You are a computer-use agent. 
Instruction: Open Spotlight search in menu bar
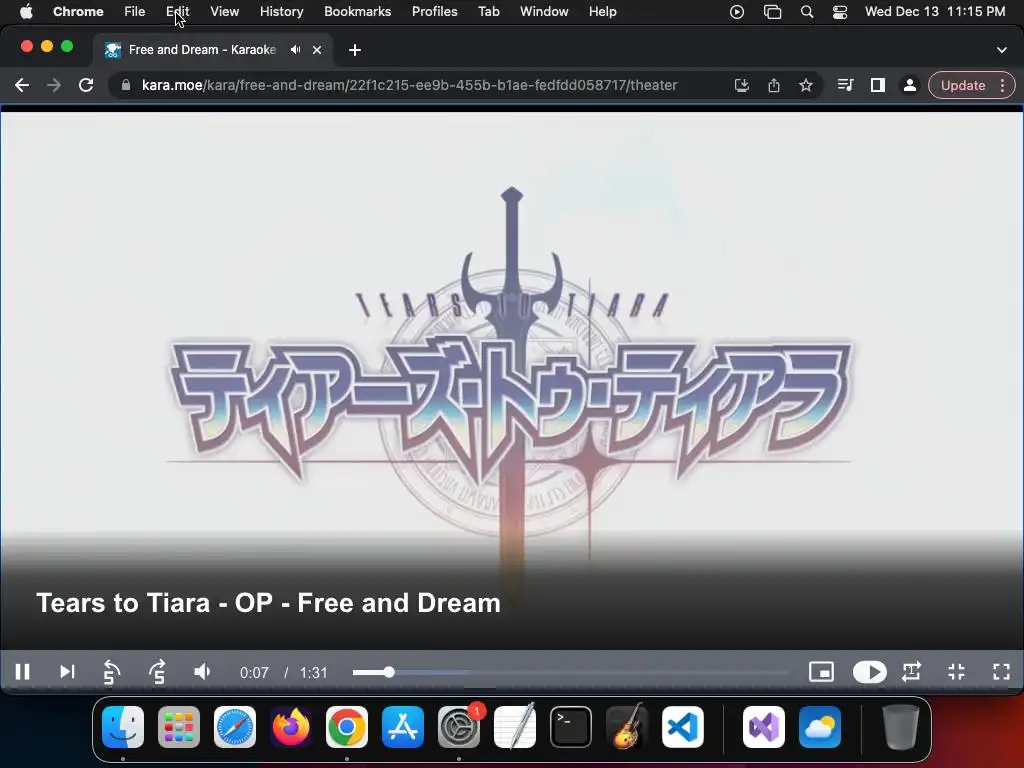pyautogui.click(x=807, y=12)
